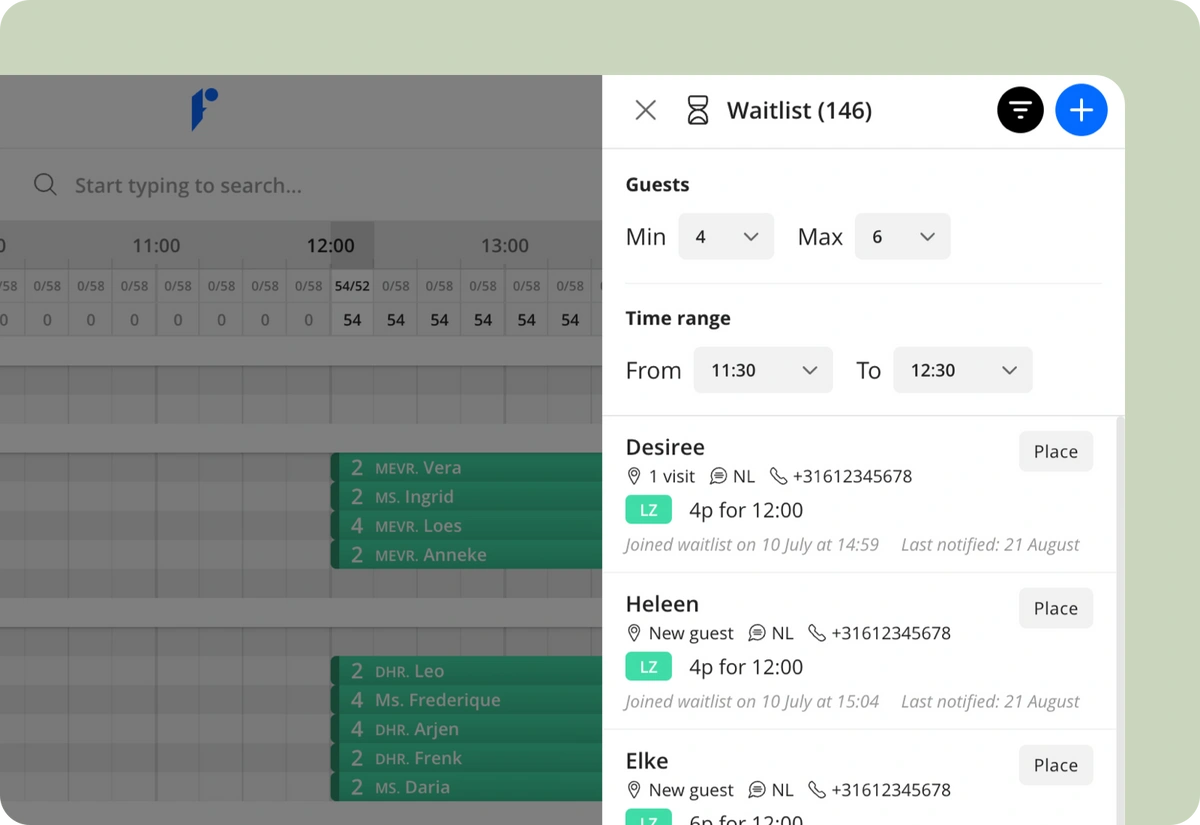
Task: Click the phone icon in Heleen's entry
Action: point(817,633)
